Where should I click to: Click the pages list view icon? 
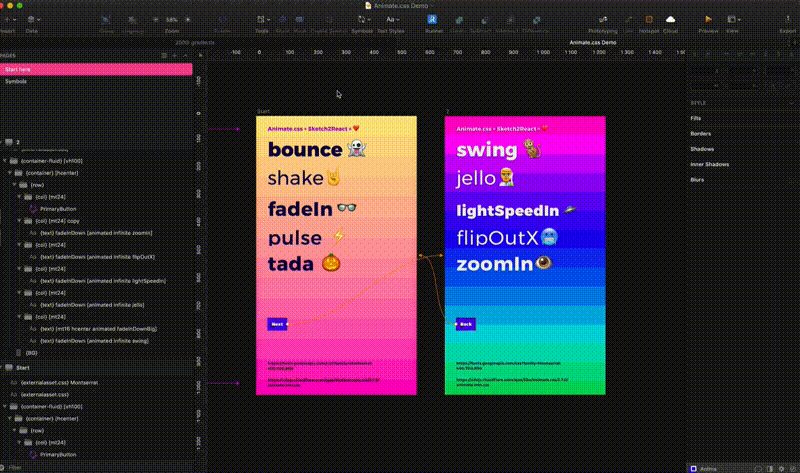click(164, 56)
